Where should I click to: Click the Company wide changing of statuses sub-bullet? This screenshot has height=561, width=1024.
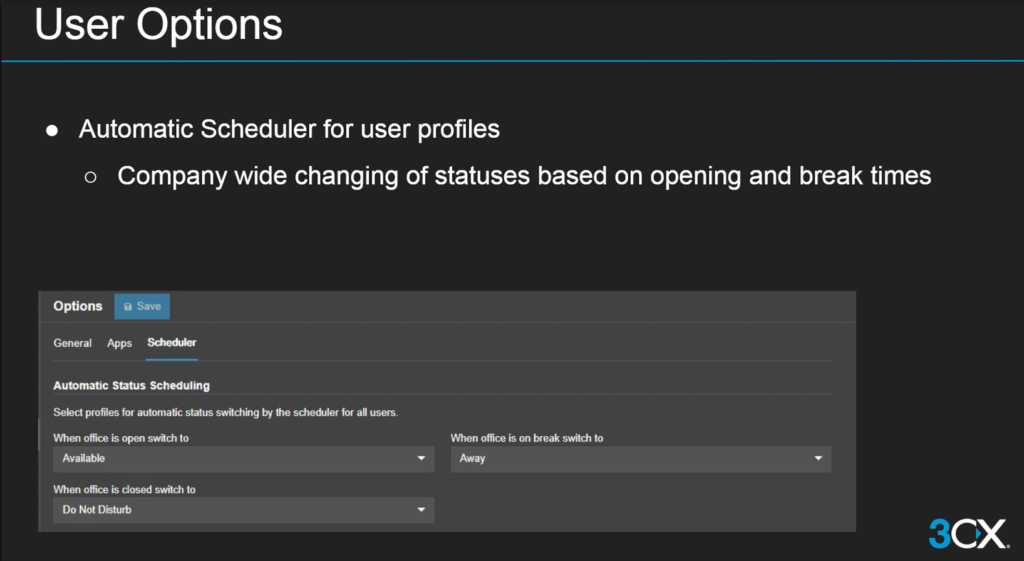[524, 176]
